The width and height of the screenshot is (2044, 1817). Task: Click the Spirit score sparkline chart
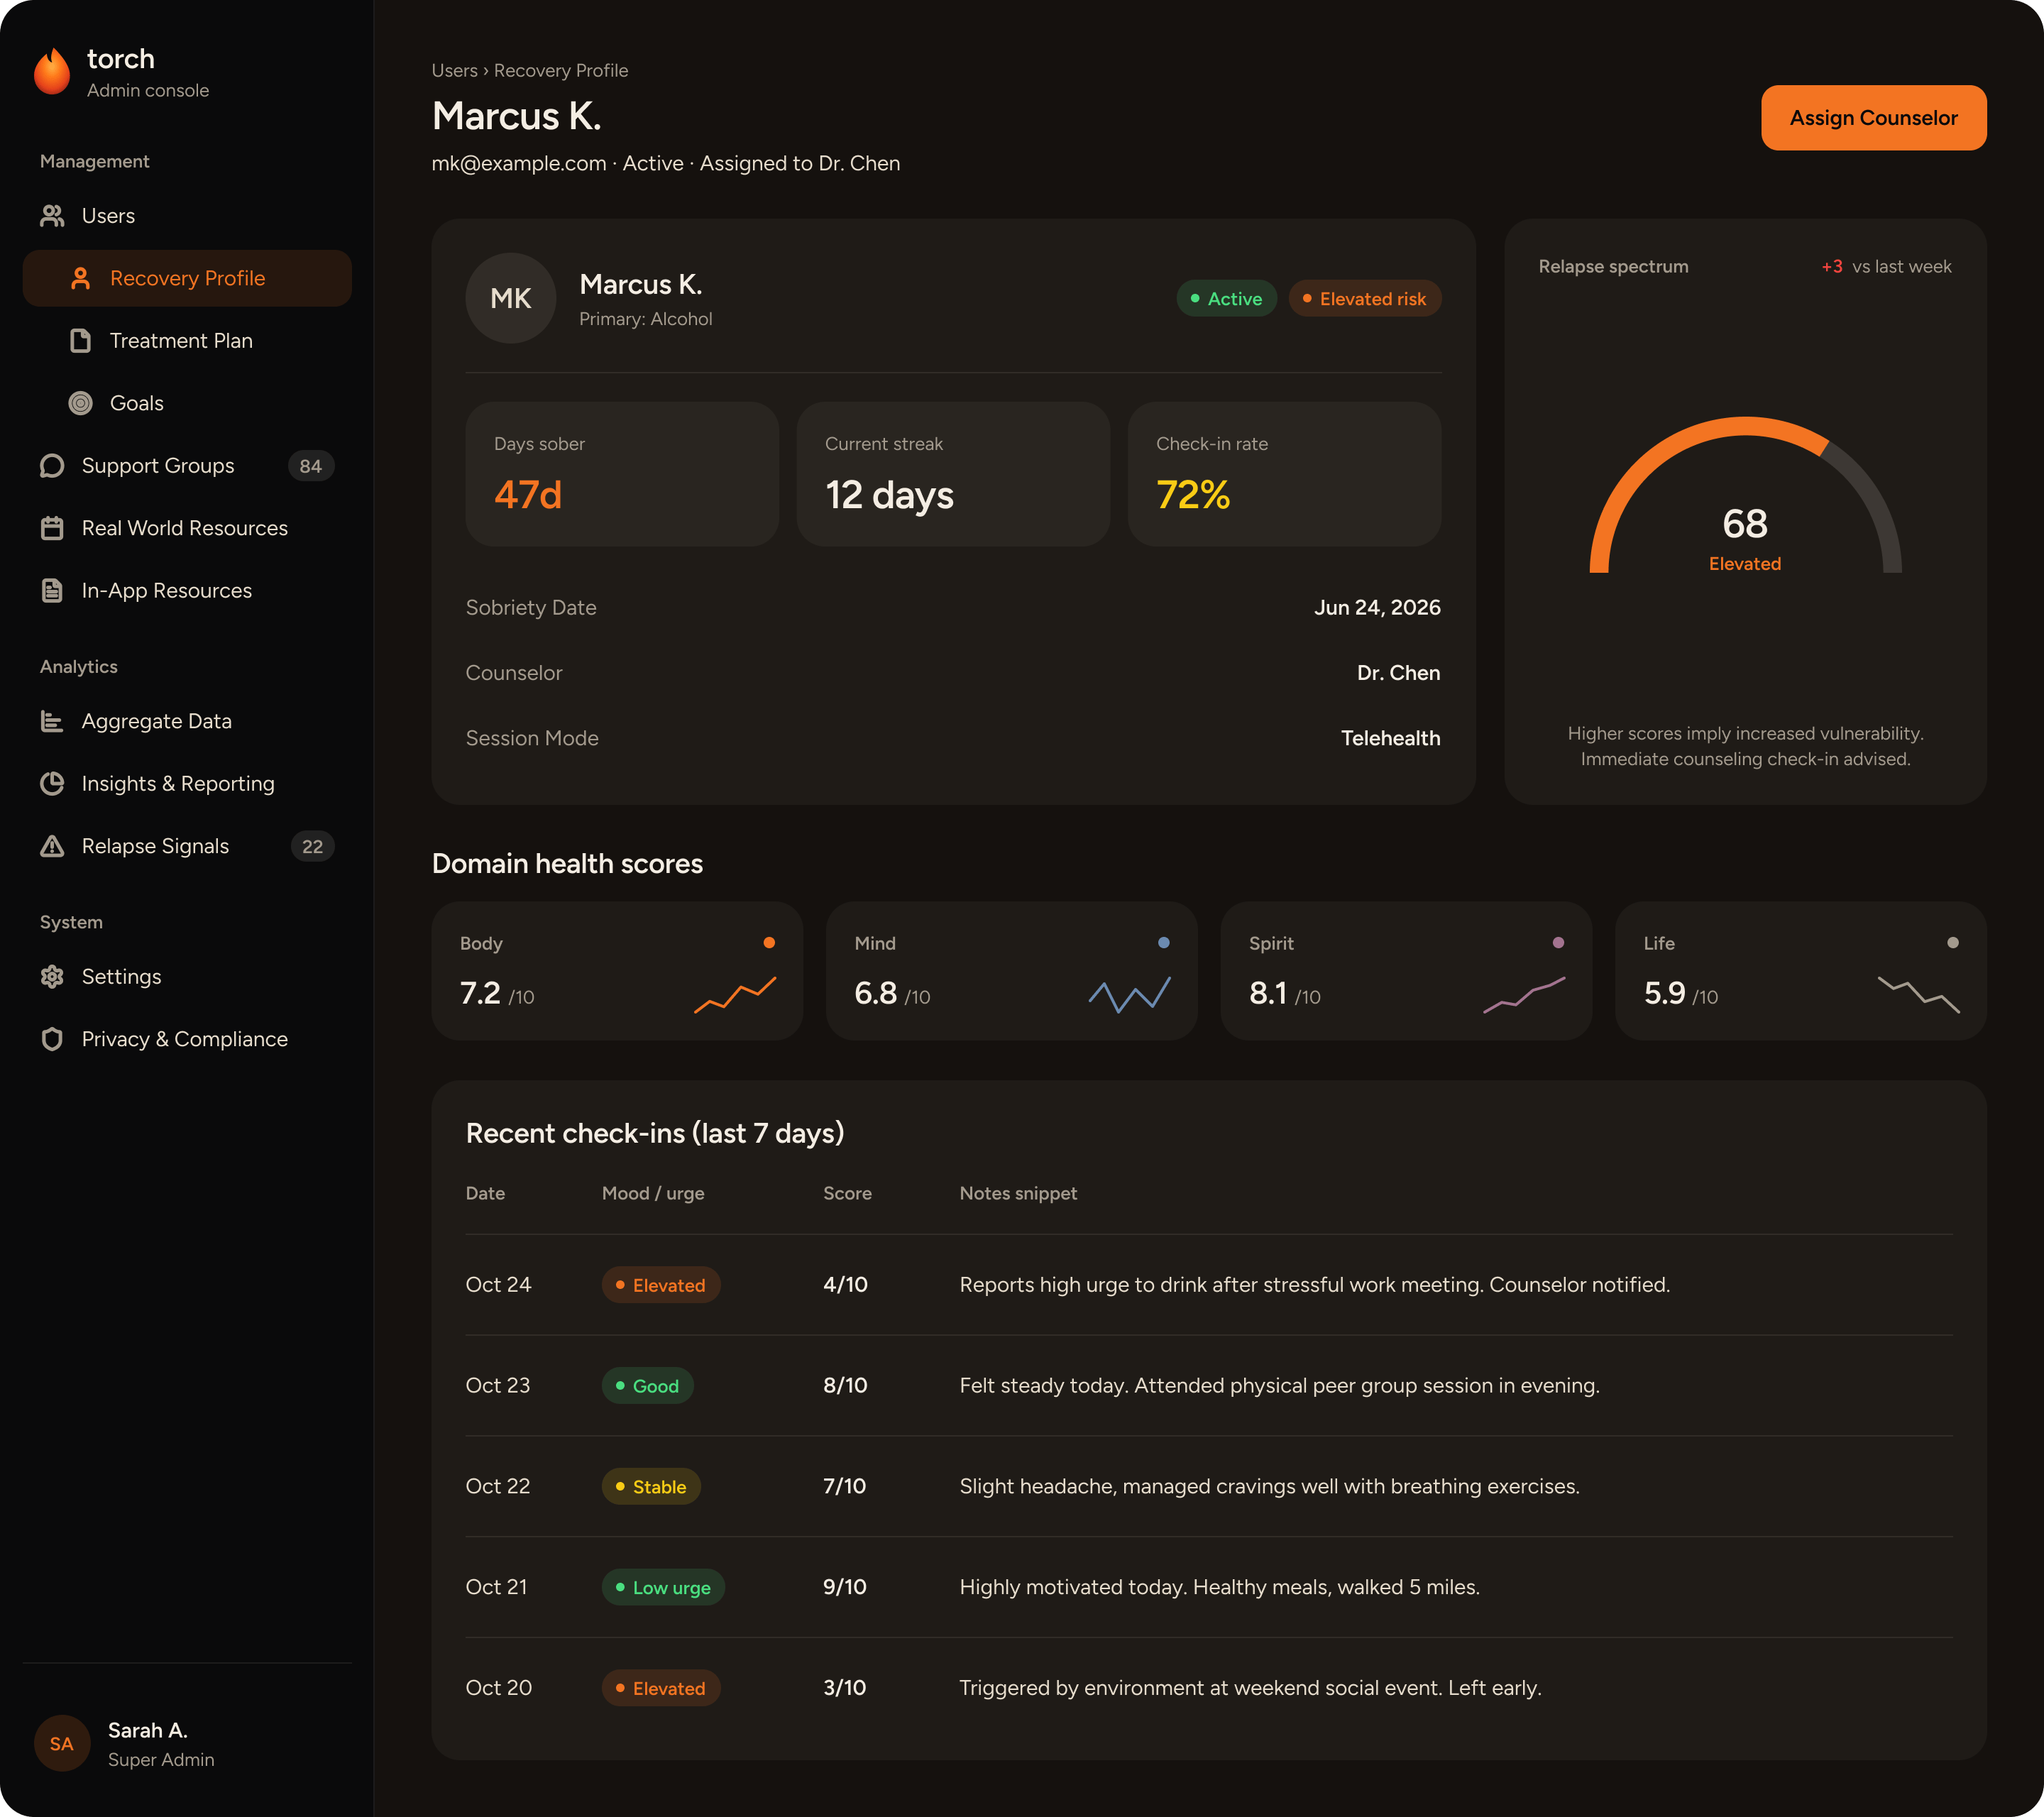pyautogui.click(x=1524, y=995)
